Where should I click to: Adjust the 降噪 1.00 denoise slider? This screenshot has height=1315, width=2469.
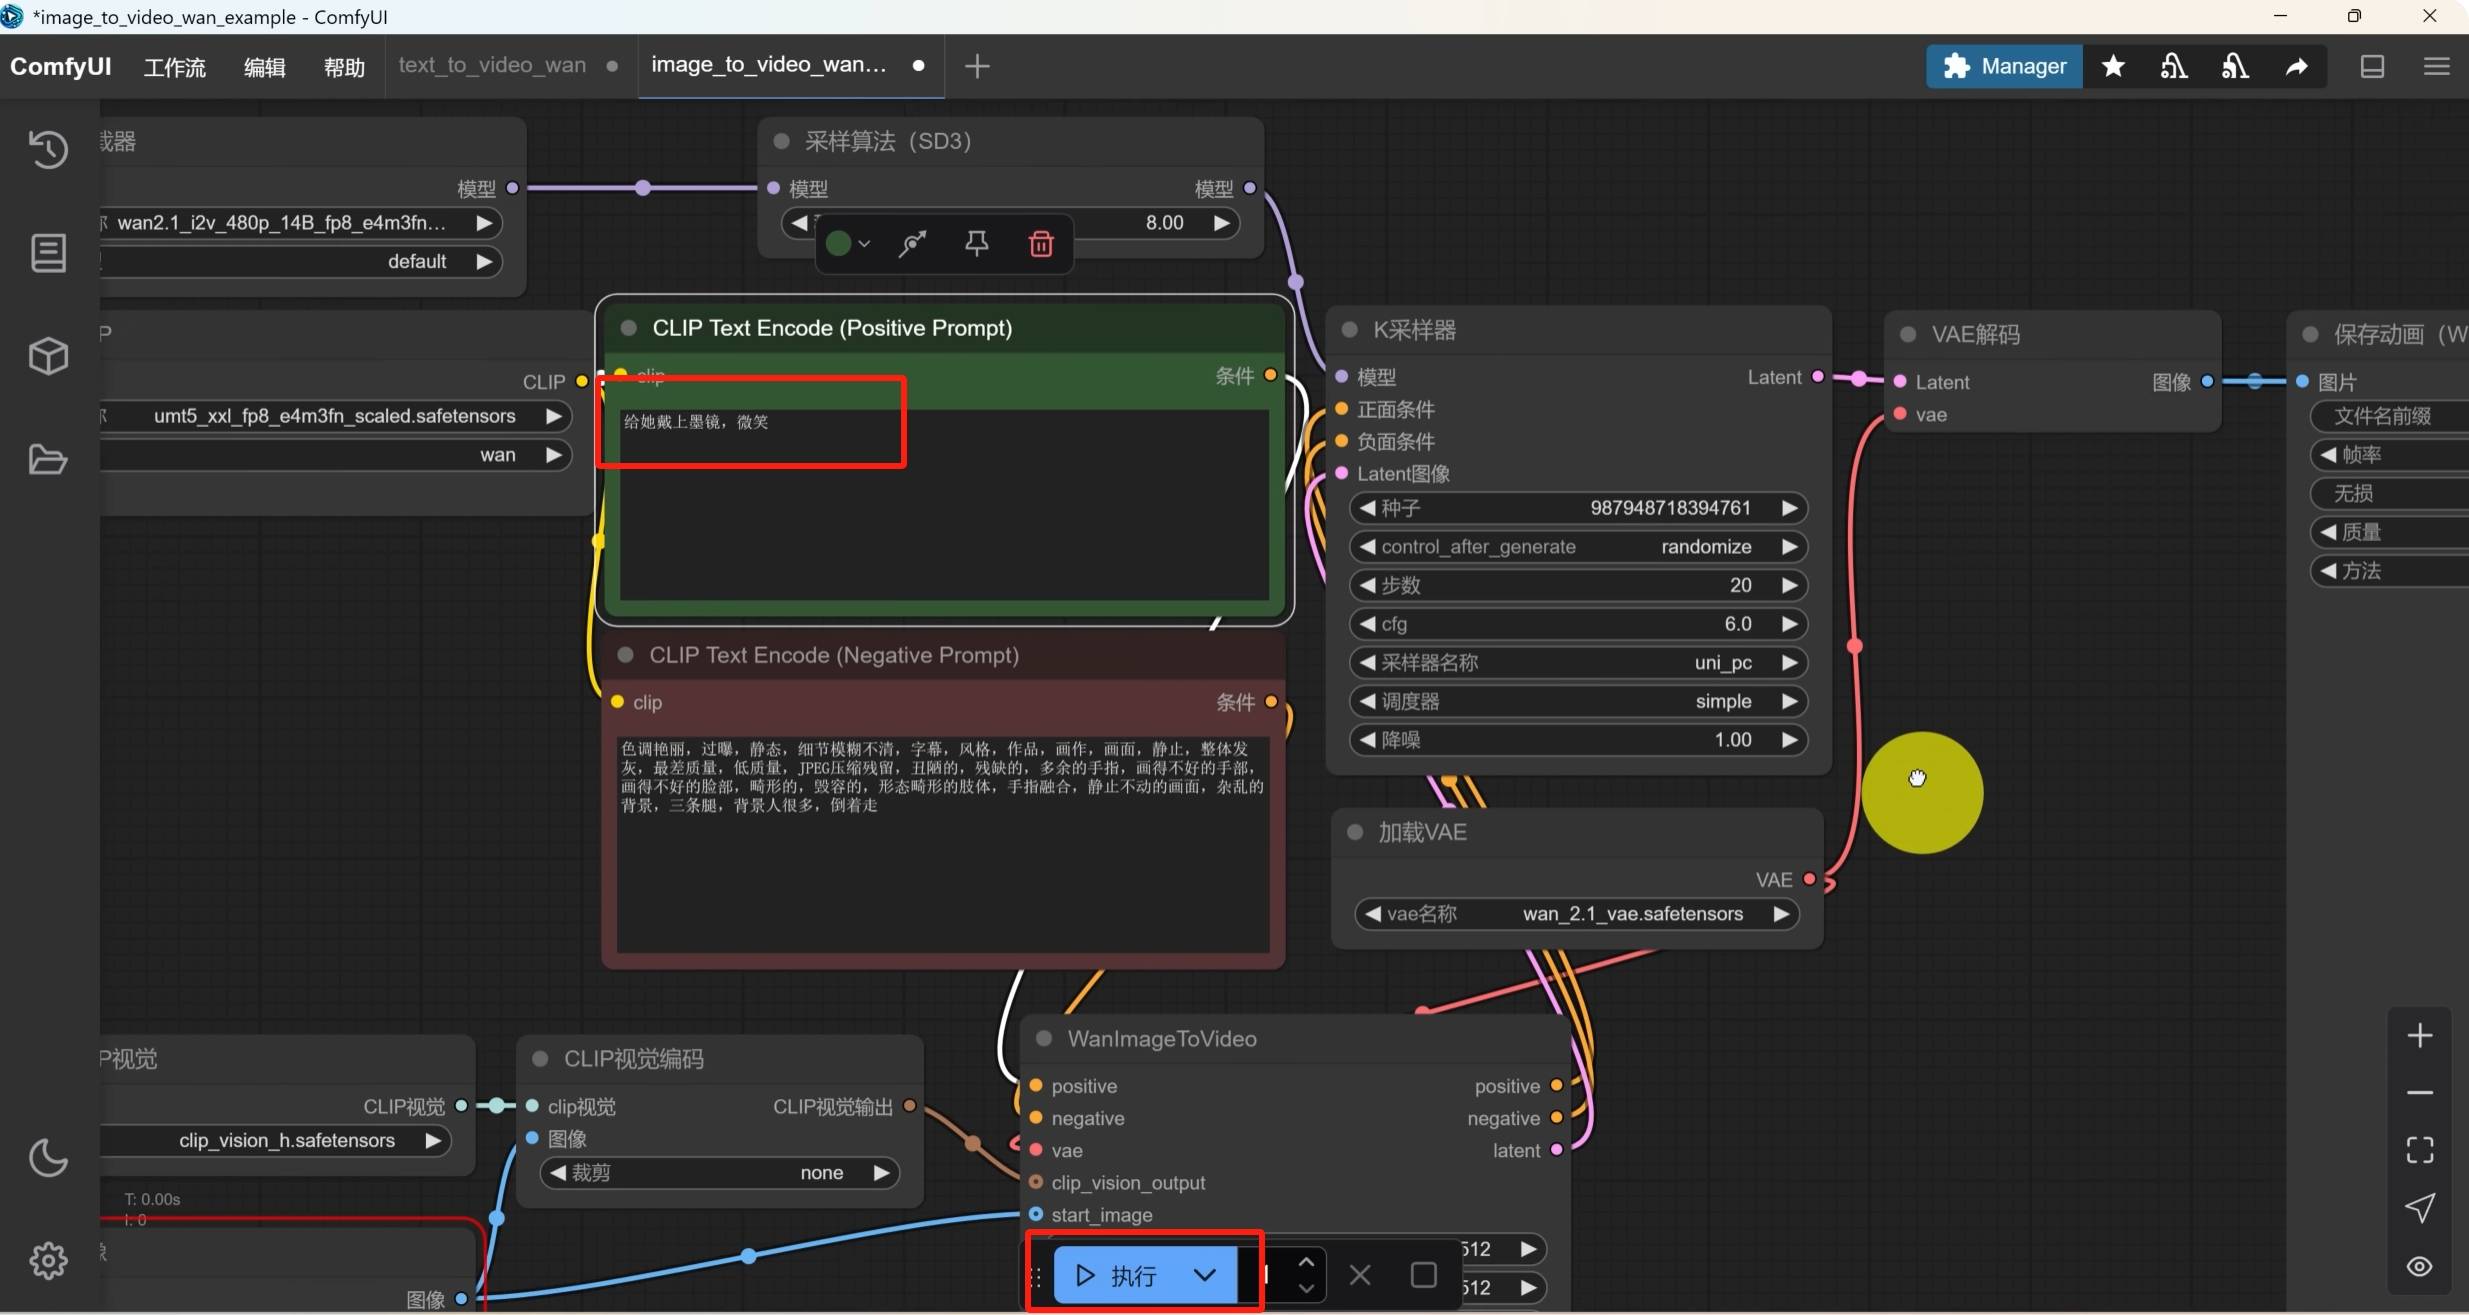tap(1578, 740)
